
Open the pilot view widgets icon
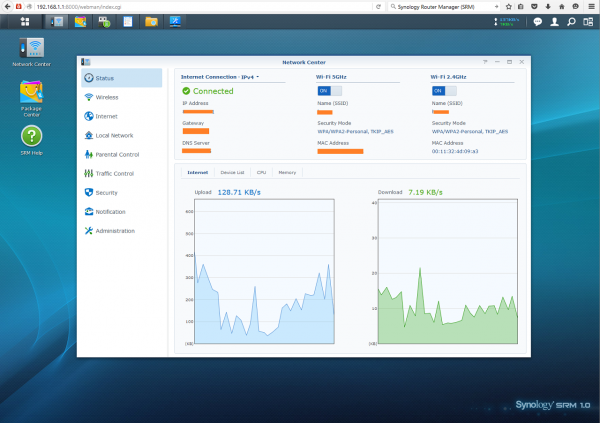click(588, 22)
